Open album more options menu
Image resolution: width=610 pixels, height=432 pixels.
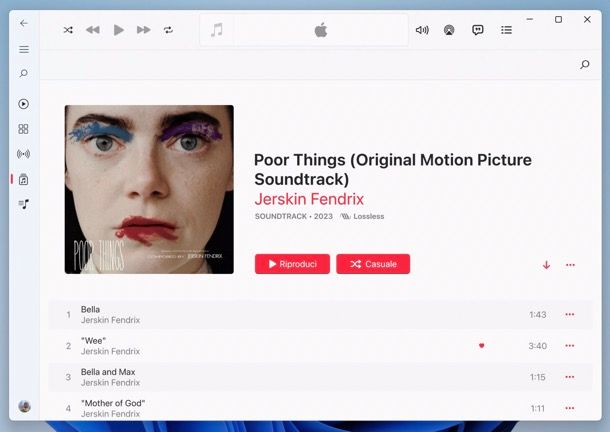(x=570, y=265)
